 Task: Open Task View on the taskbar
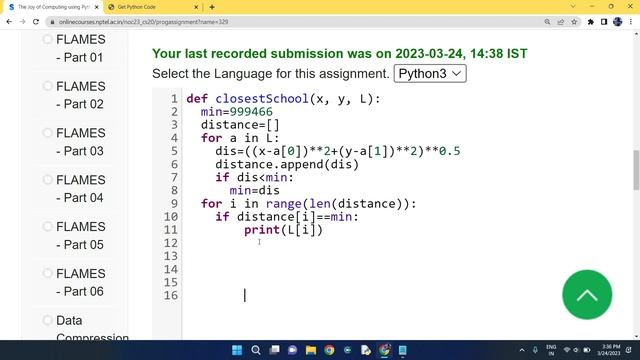tap(274, 350)
